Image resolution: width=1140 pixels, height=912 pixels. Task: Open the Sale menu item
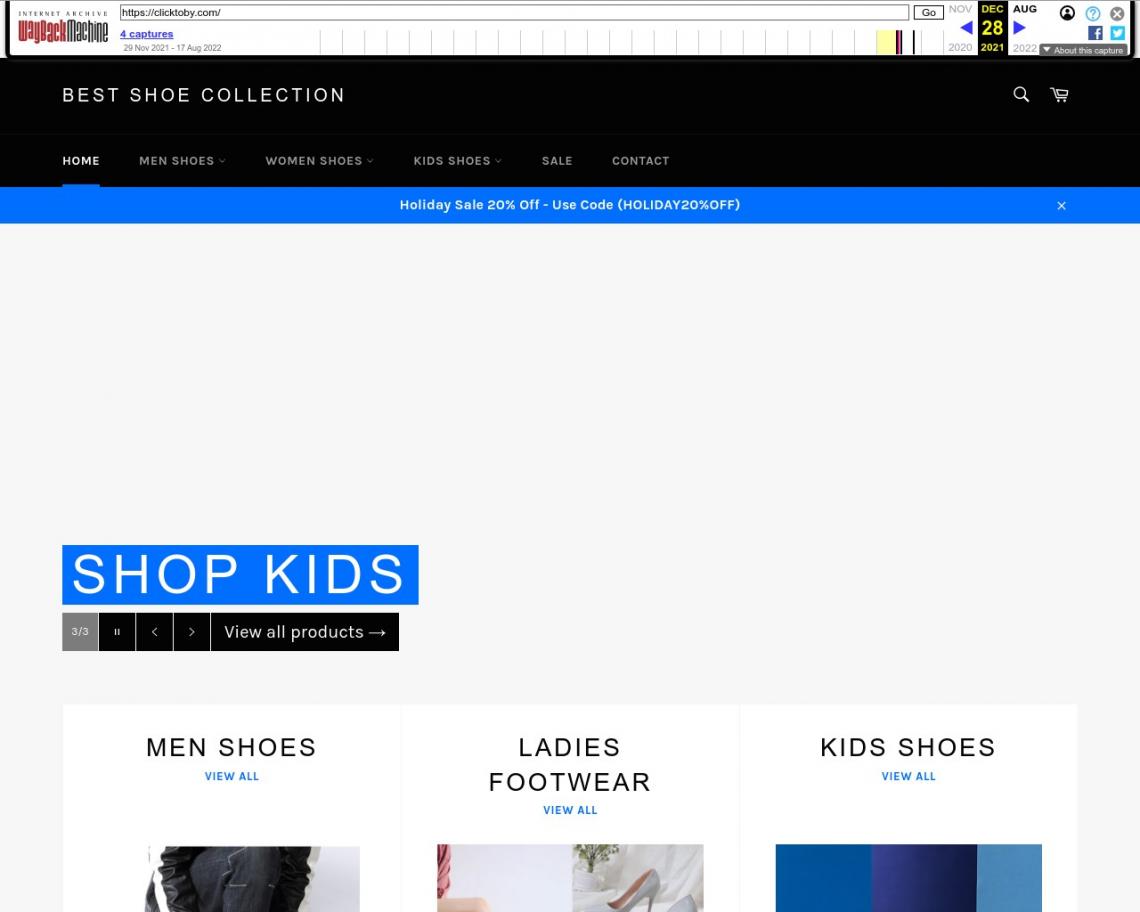[557, 161]
